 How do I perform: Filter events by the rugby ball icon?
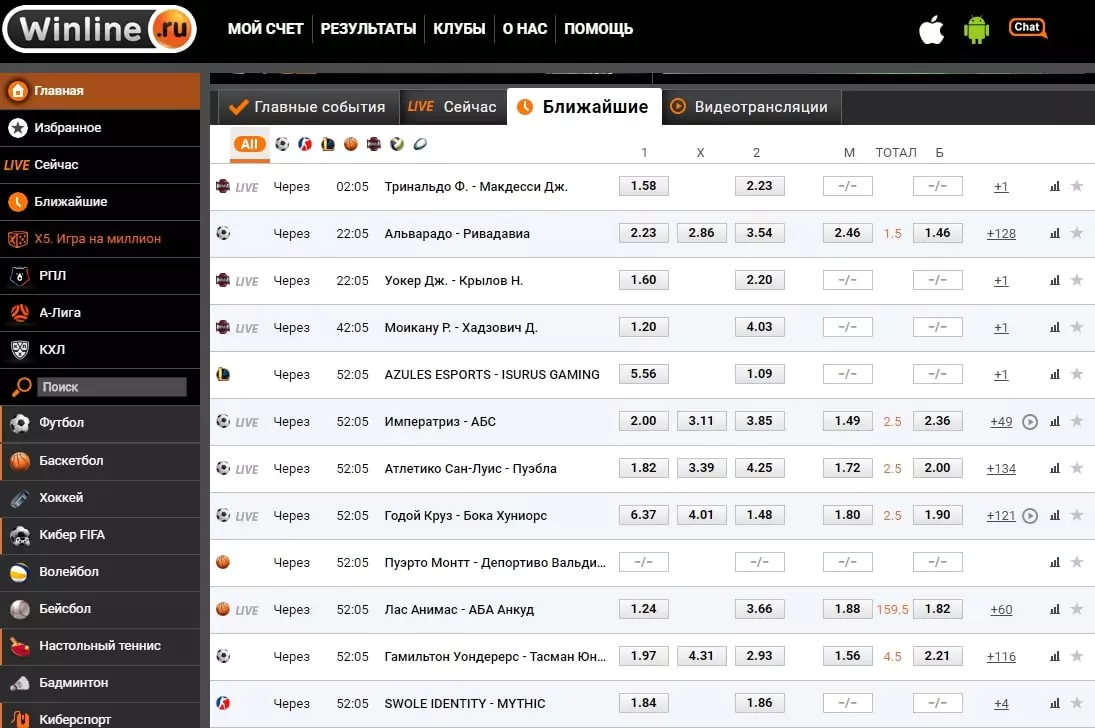click(x=420, y=144)
